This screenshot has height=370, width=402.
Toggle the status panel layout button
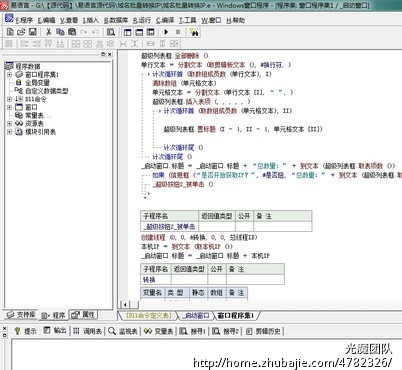click(139, 32)
